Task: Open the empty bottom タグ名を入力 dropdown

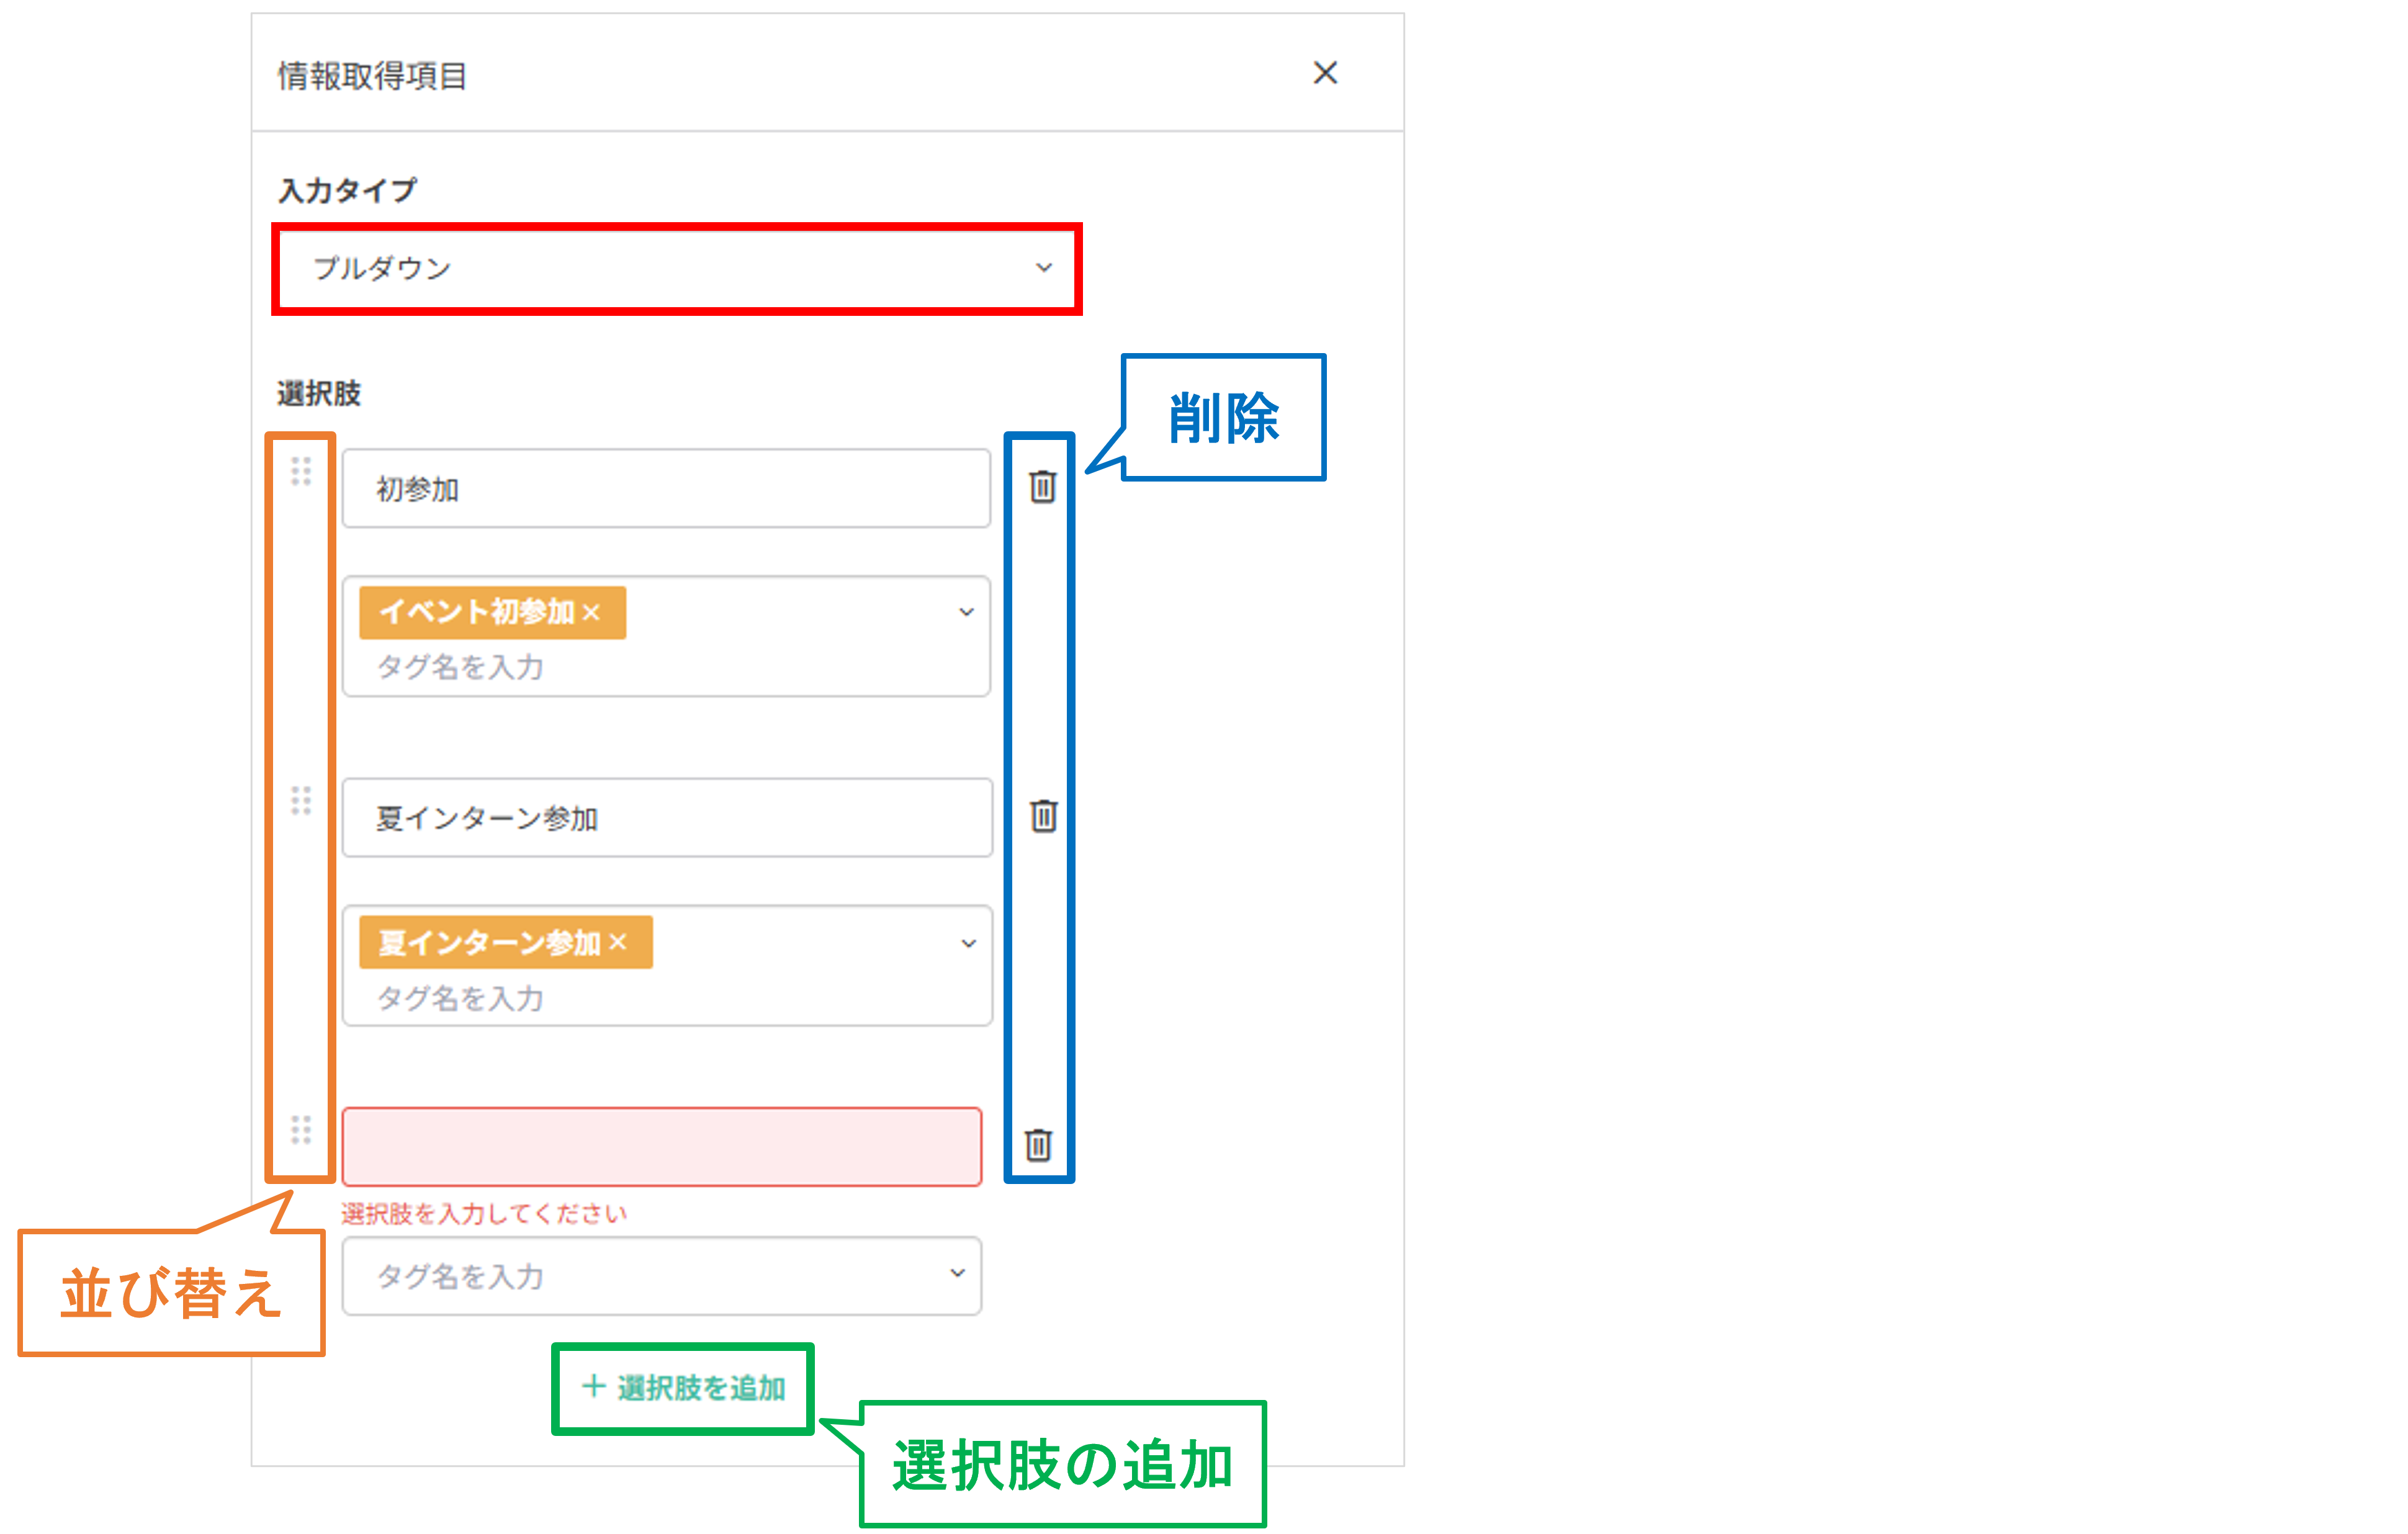Action: [x=957, y=1273]
